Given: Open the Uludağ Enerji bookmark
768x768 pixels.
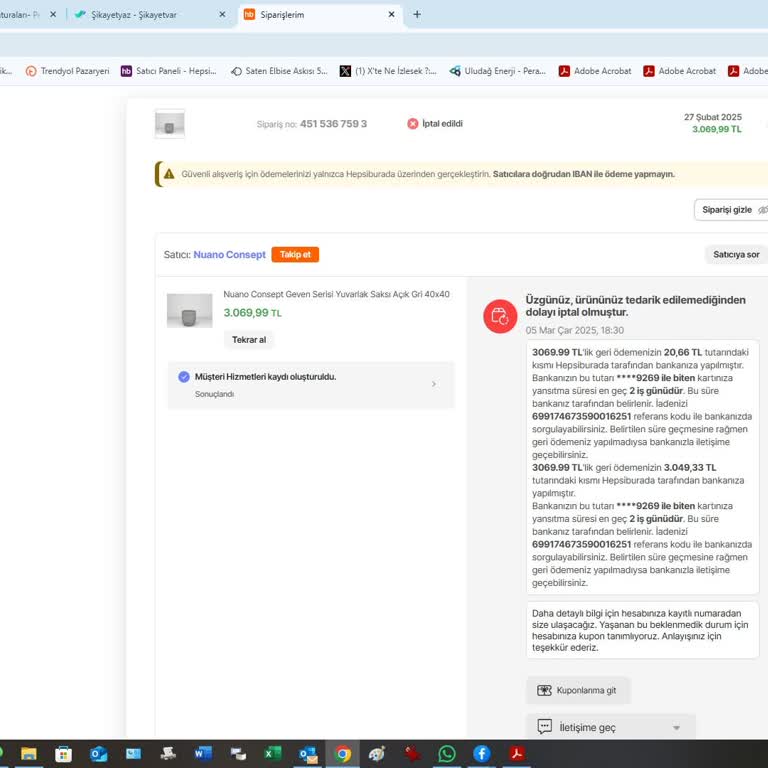Looking at the screenshot, I should click(498, 71).
